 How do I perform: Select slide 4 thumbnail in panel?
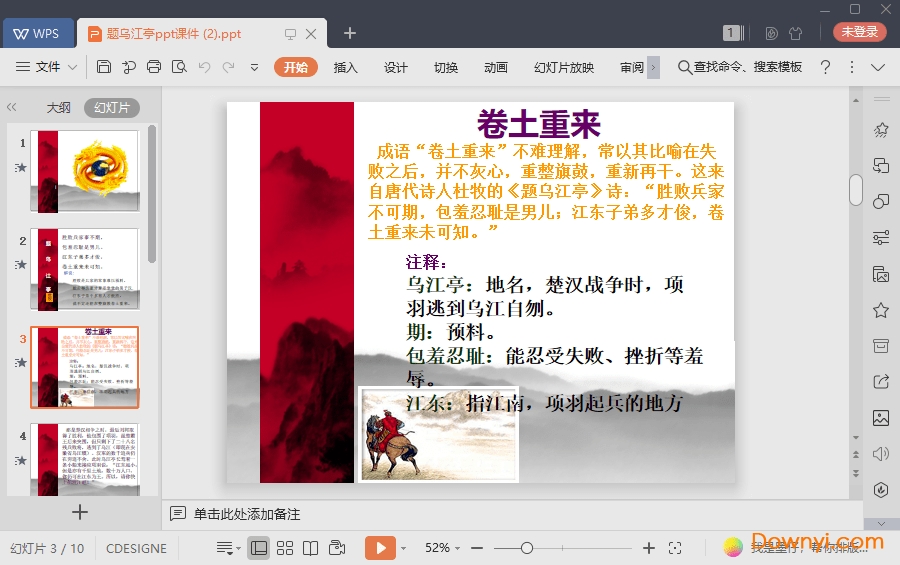[x=84, y=458]
